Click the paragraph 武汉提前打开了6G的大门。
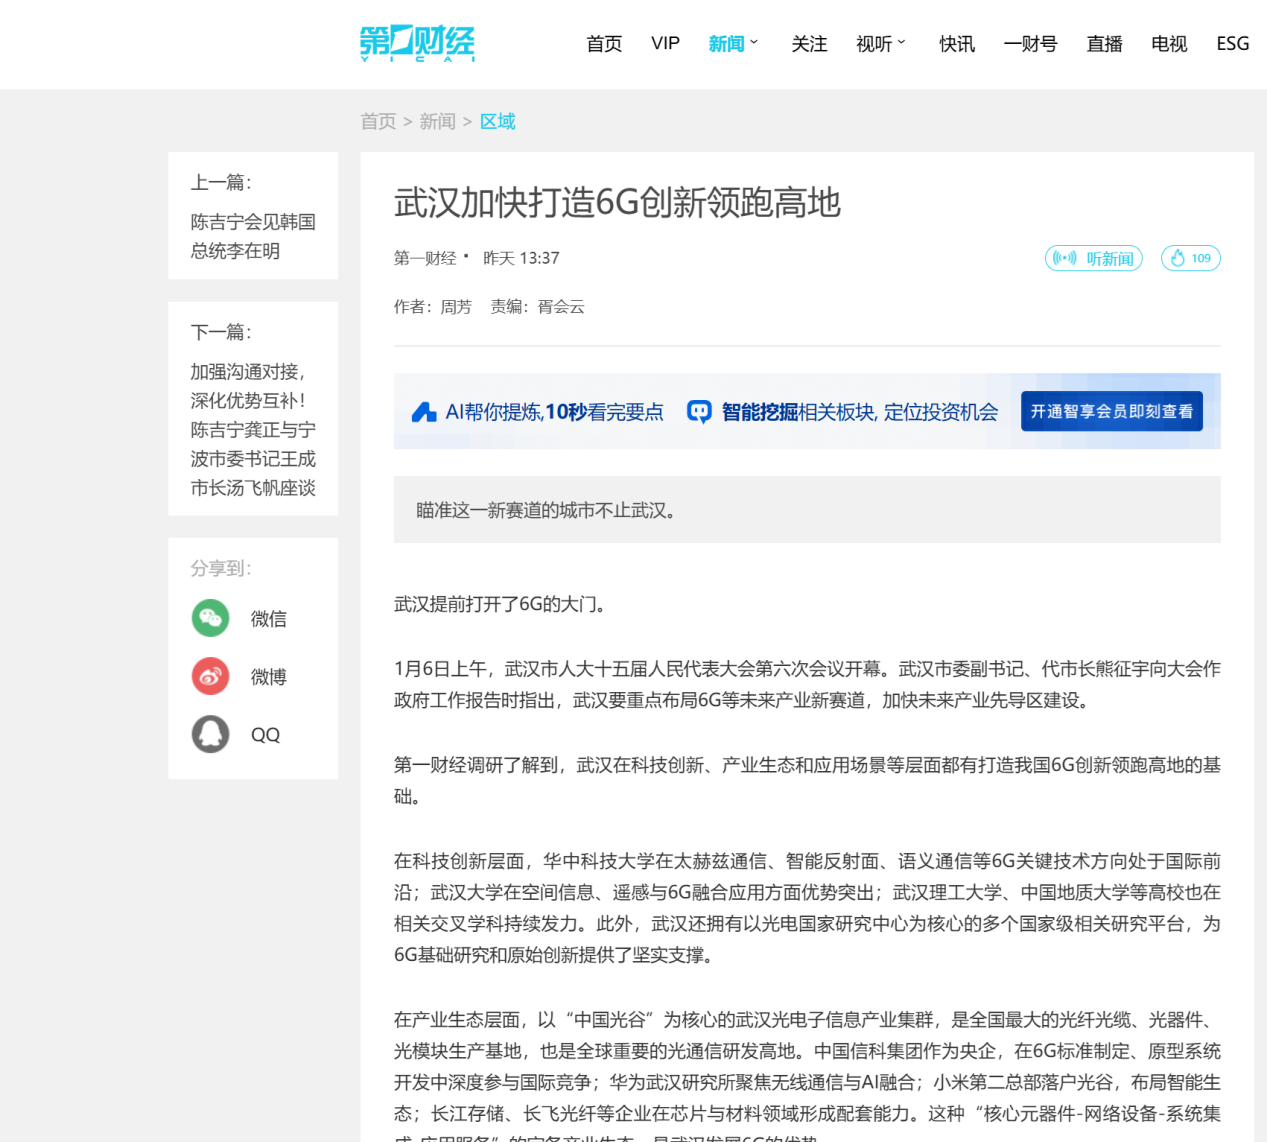Screen dimensions: 1267x1142 click(x=502, y=604)
